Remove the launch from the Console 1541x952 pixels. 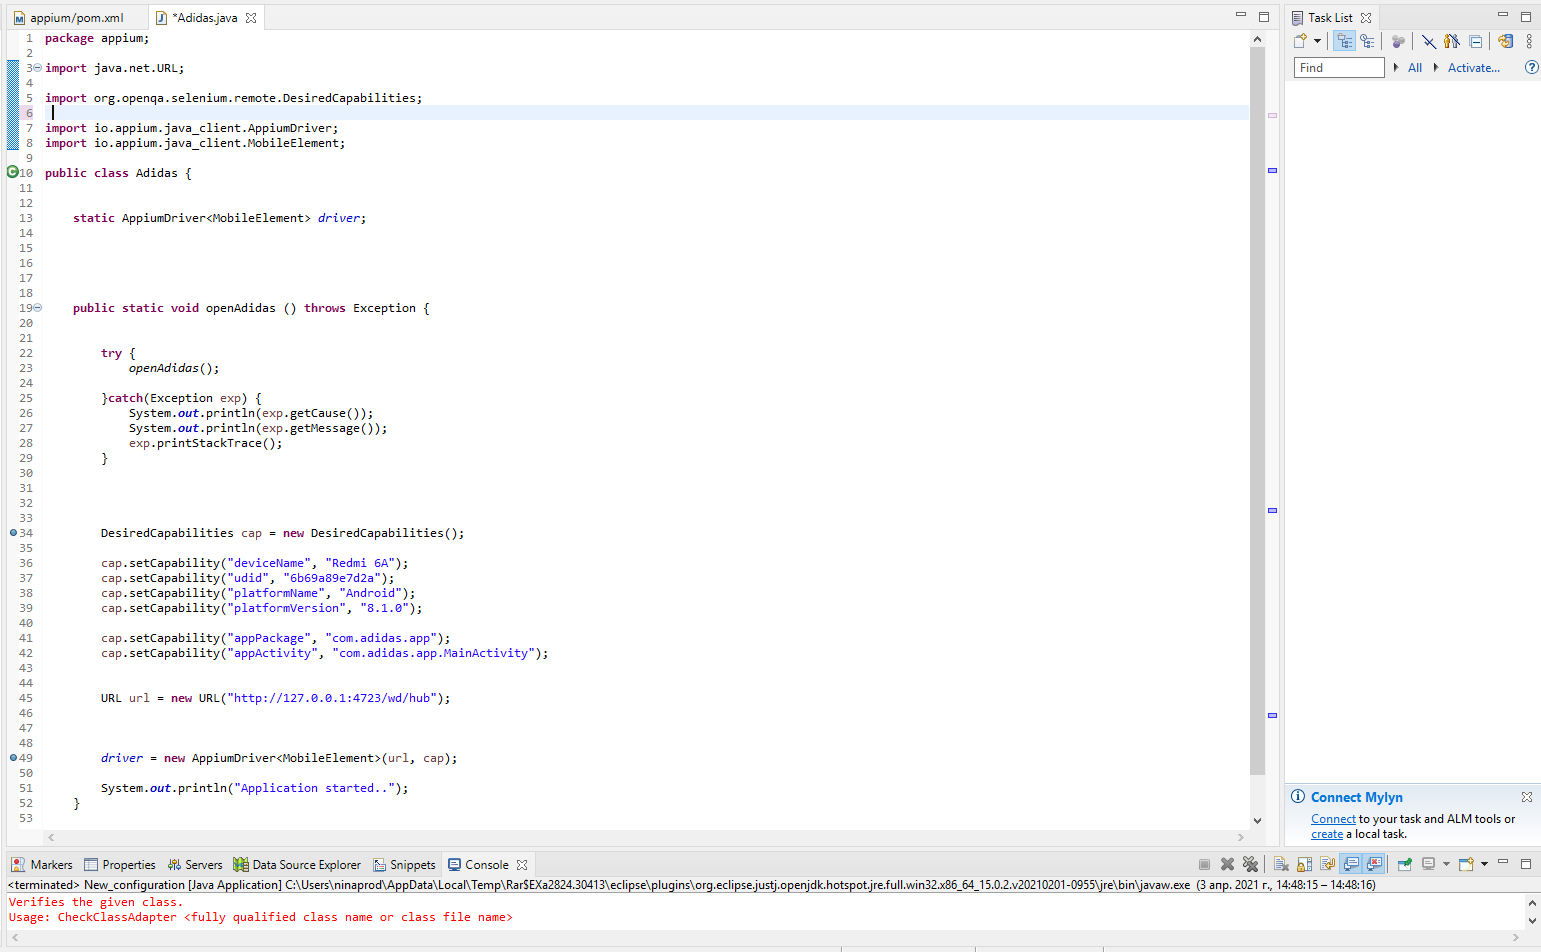click(1227, 864)
